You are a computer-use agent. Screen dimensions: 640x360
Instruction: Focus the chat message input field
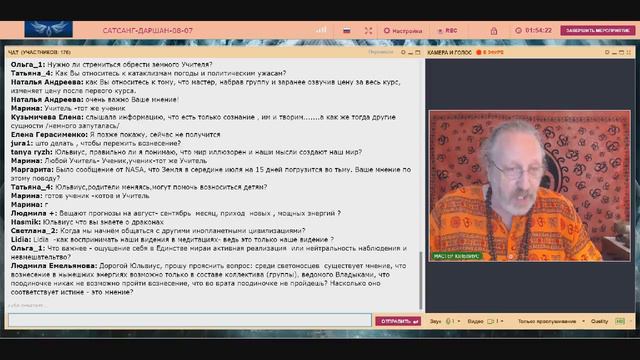pyautogui.click(x=190, y=320)
